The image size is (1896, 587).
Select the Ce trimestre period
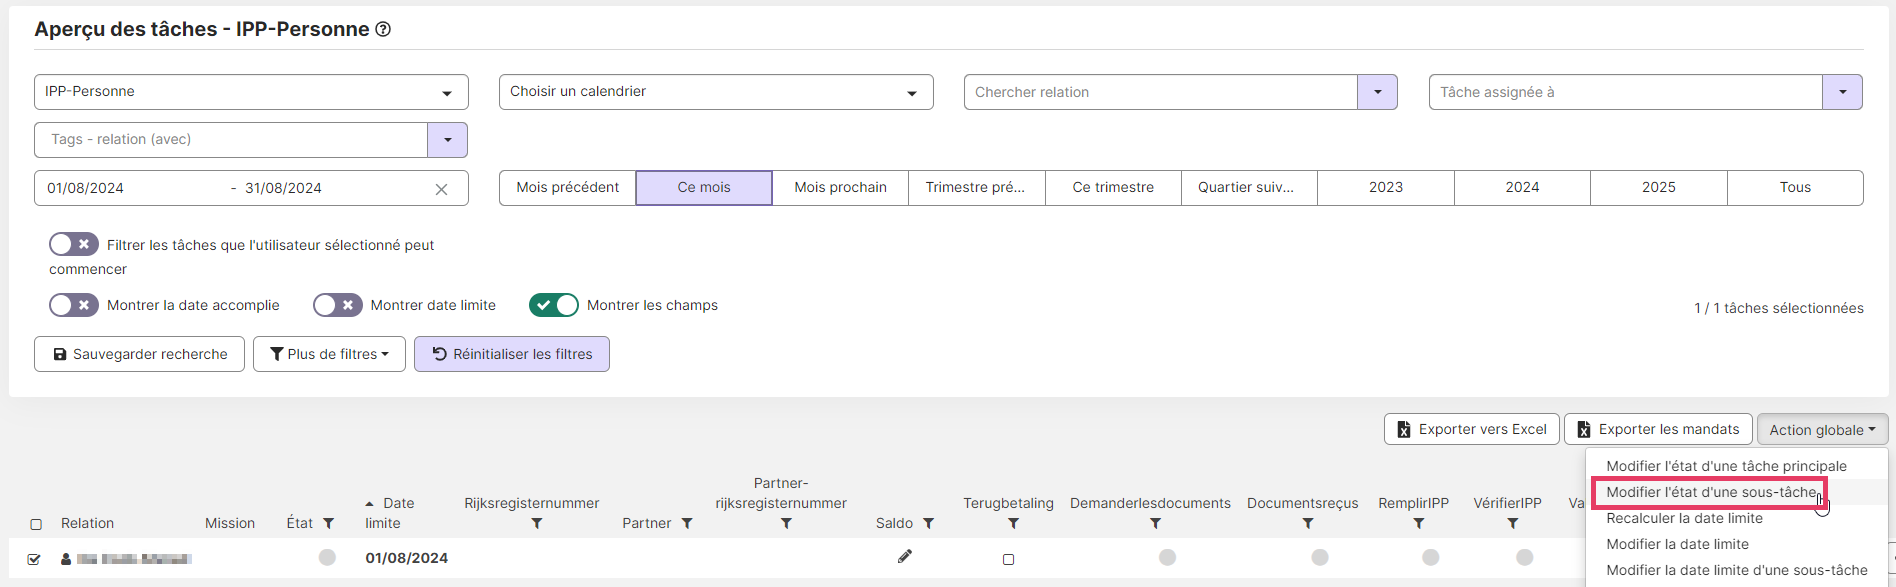pos(1113,188)
